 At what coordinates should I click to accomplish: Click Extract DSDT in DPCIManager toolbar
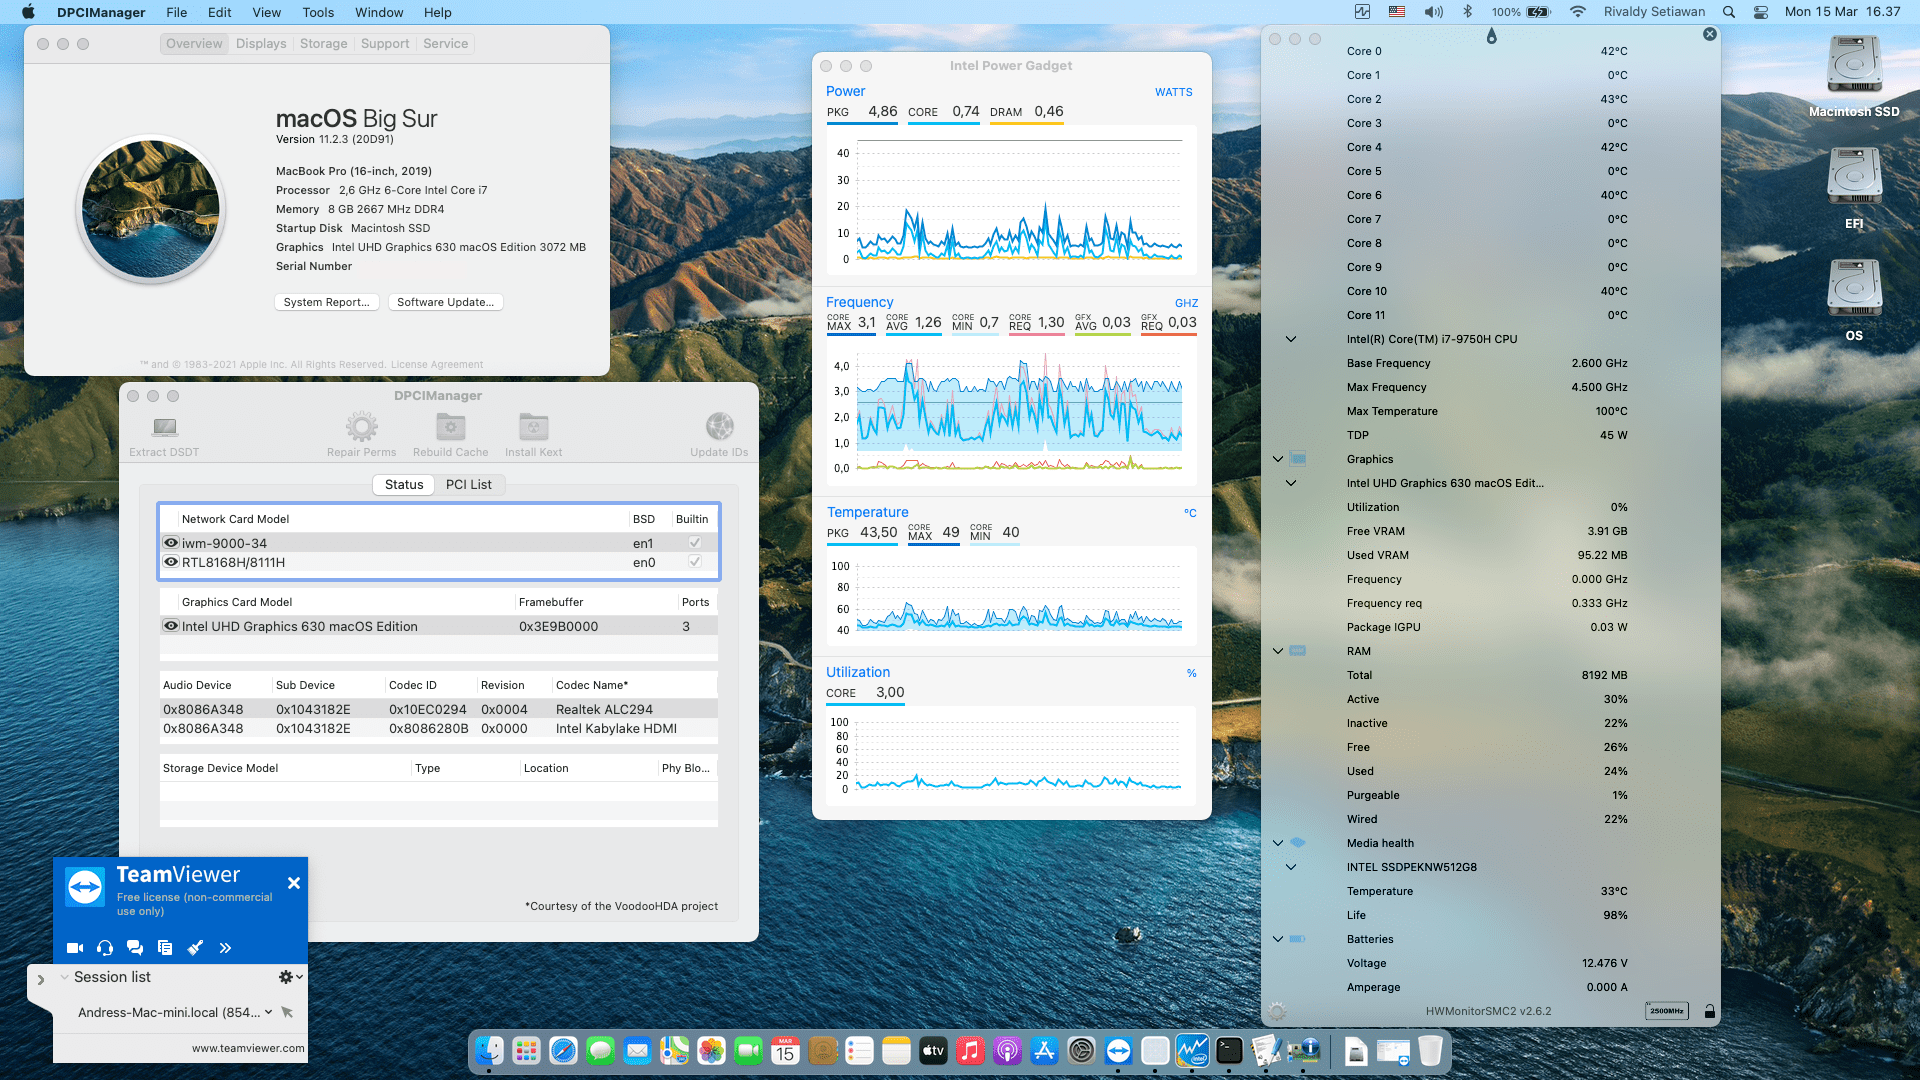tap(164, 436)
